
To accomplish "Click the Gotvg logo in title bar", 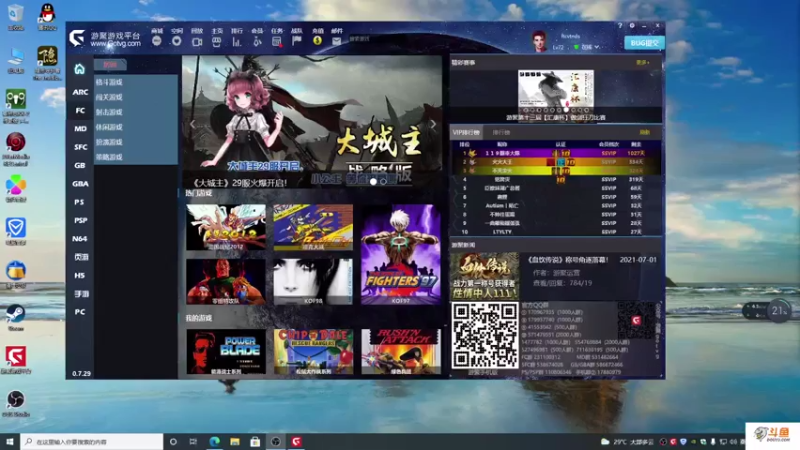I will coord(77,37).
